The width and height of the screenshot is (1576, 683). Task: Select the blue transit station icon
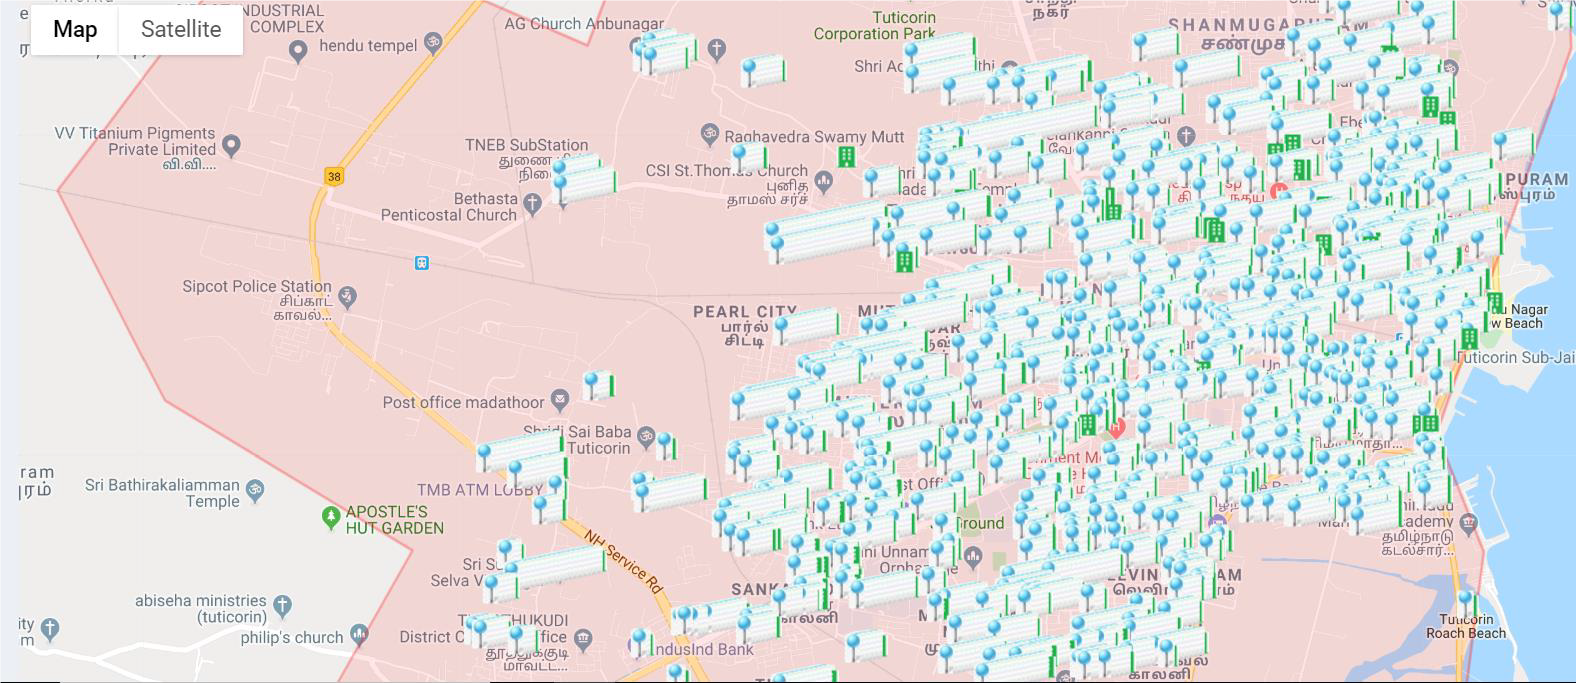pyautogui.click(x=422, y=263)
